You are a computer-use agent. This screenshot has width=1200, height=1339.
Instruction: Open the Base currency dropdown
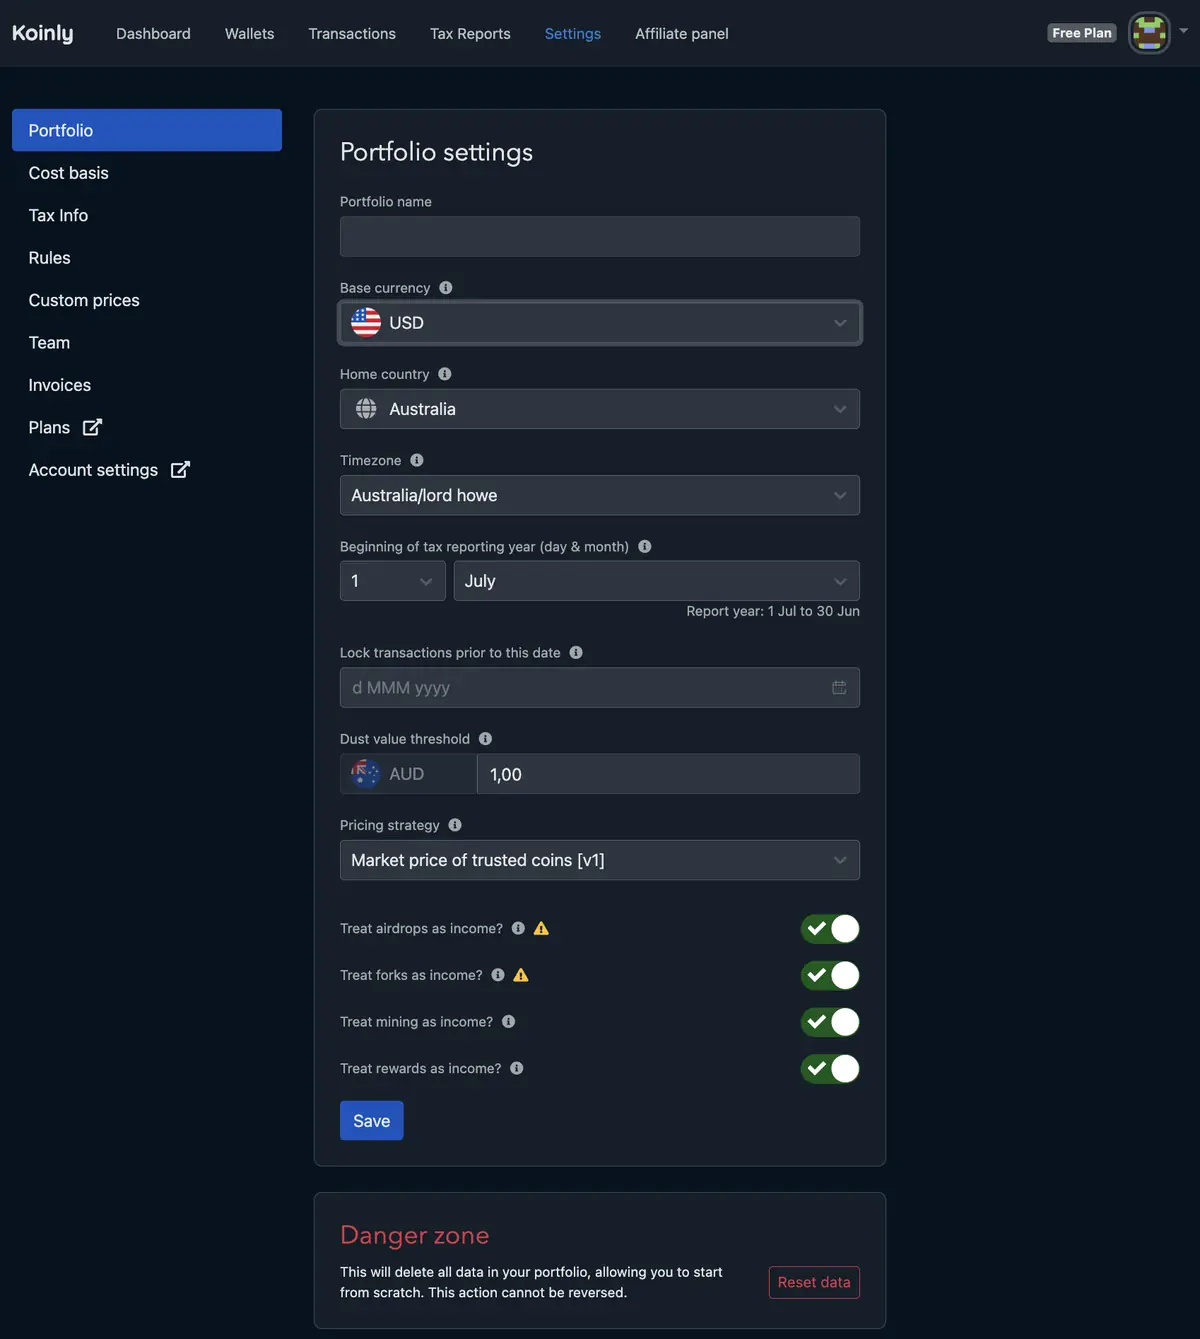(599, 322)
